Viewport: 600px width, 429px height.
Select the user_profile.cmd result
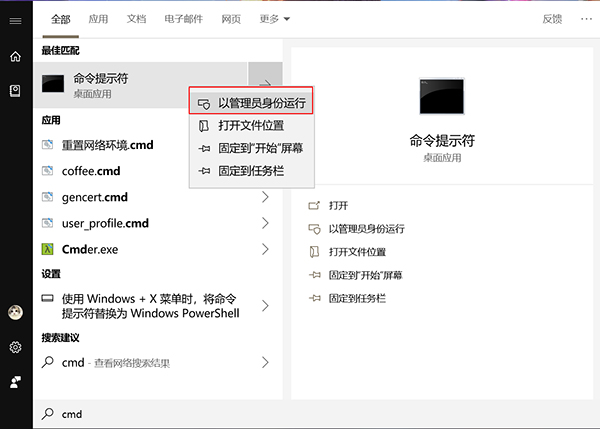coord(158,223)
